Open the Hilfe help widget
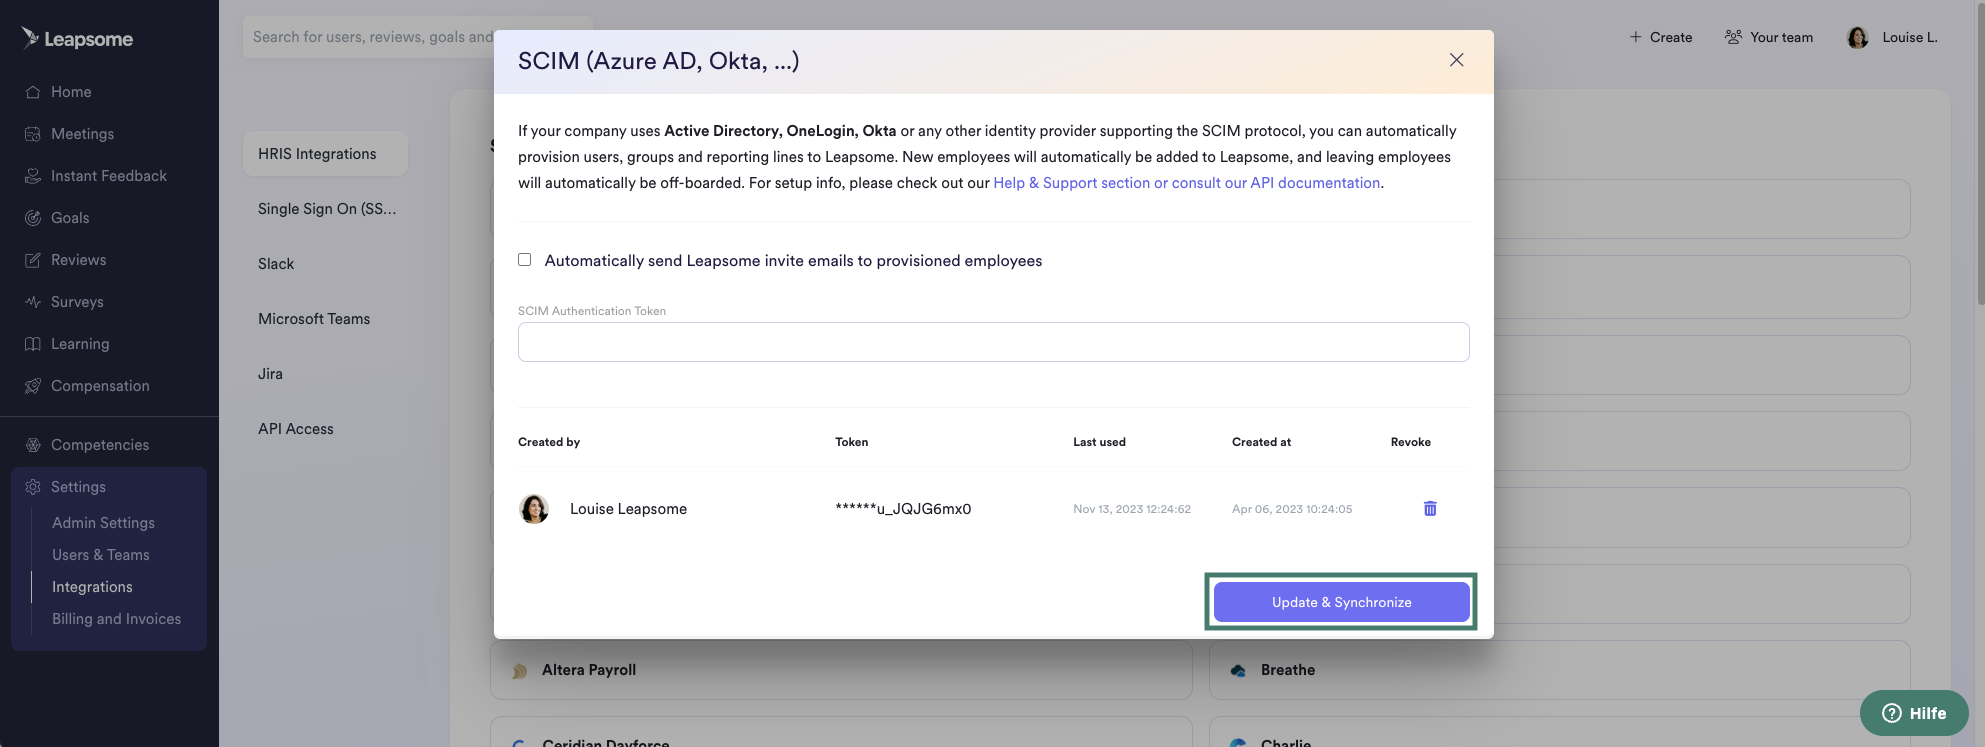 (x=1914, y=713)
